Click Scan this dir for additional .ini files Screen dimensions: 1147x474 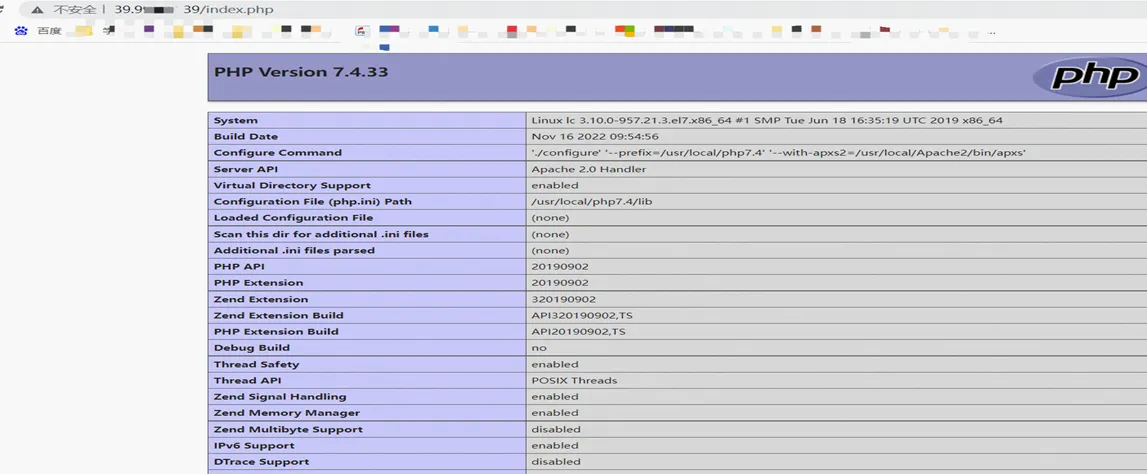tap(321, 235)
